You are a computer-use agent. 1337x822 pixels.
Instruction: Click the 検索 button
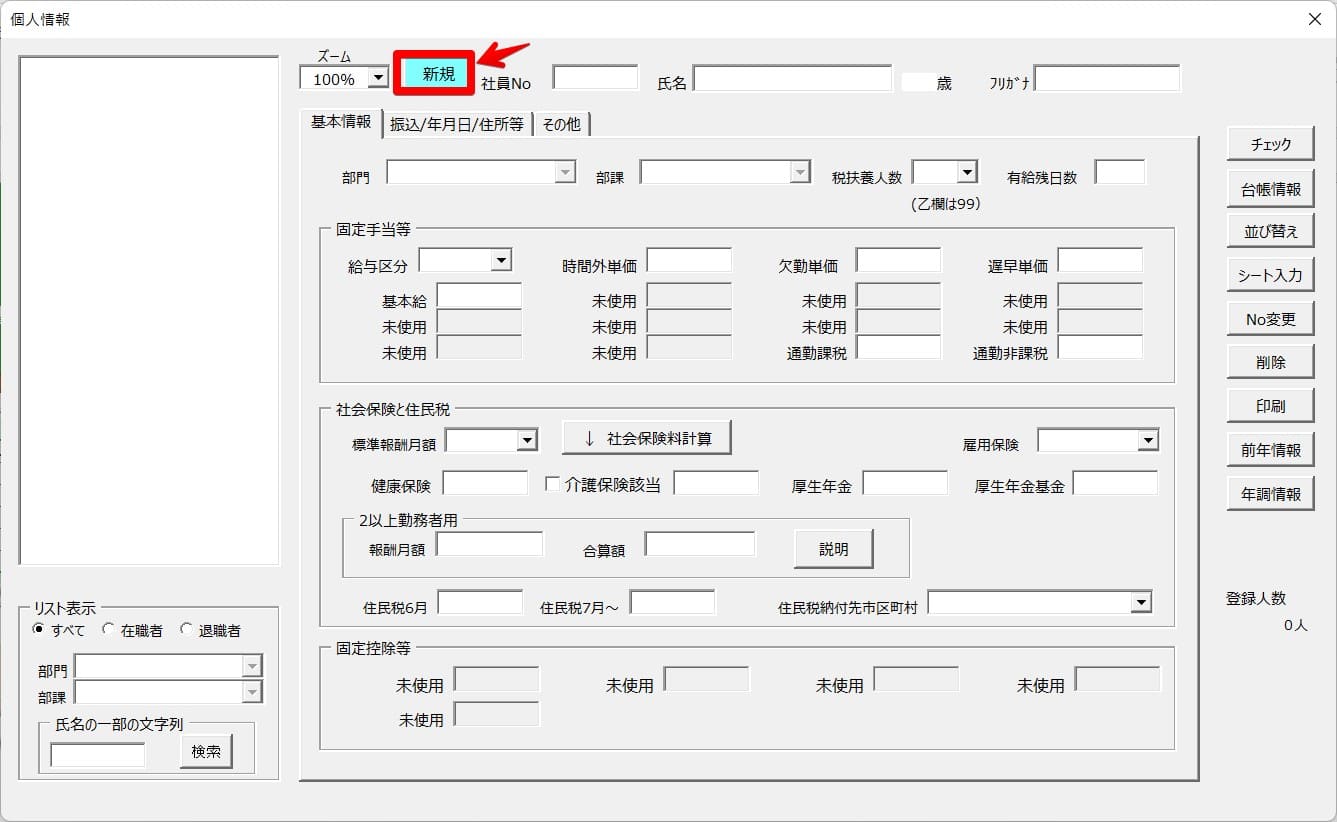point(206,752)
